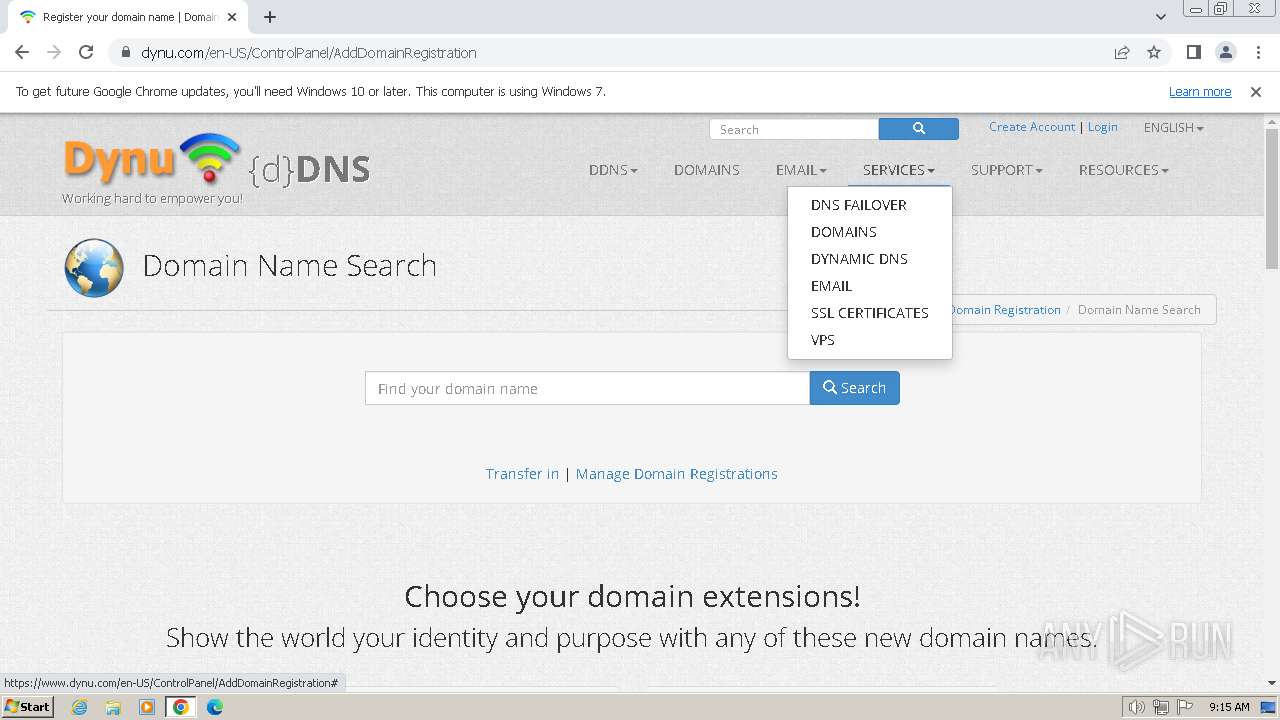1280x720 pixels.
Task: Open Manage Domain Registrations link
Action: [676, 474]
